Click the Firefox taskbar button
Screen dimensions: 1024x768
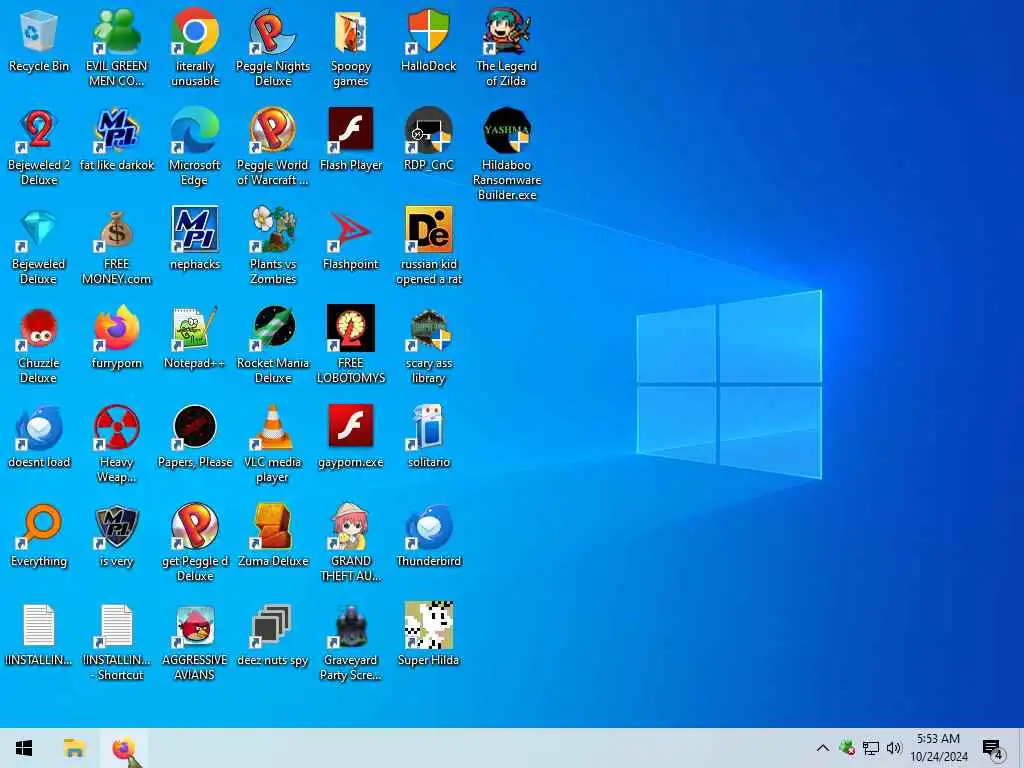coord(124,748)
